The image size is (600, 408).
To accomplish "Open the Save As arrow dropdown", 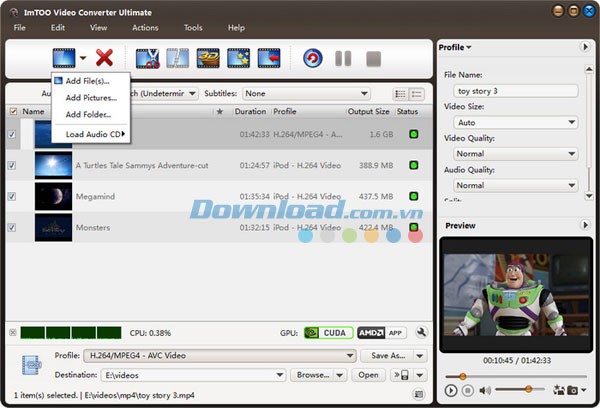I will pos(420,356).
